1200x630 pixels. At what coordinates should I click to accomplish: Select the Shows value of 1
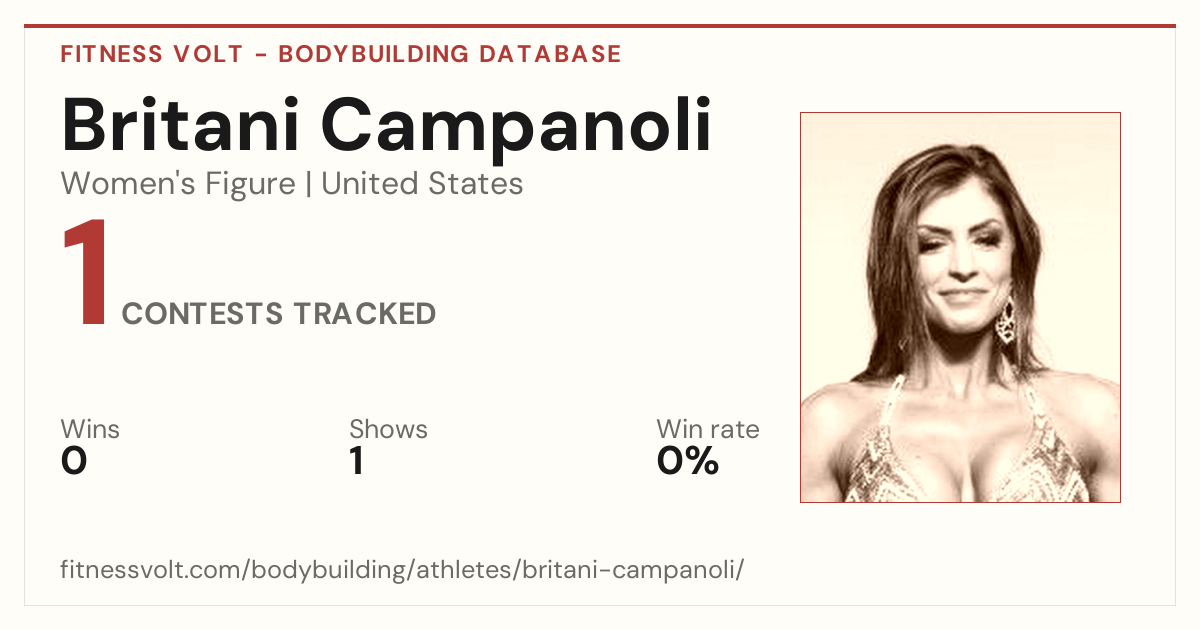click(x=357, y=461)
